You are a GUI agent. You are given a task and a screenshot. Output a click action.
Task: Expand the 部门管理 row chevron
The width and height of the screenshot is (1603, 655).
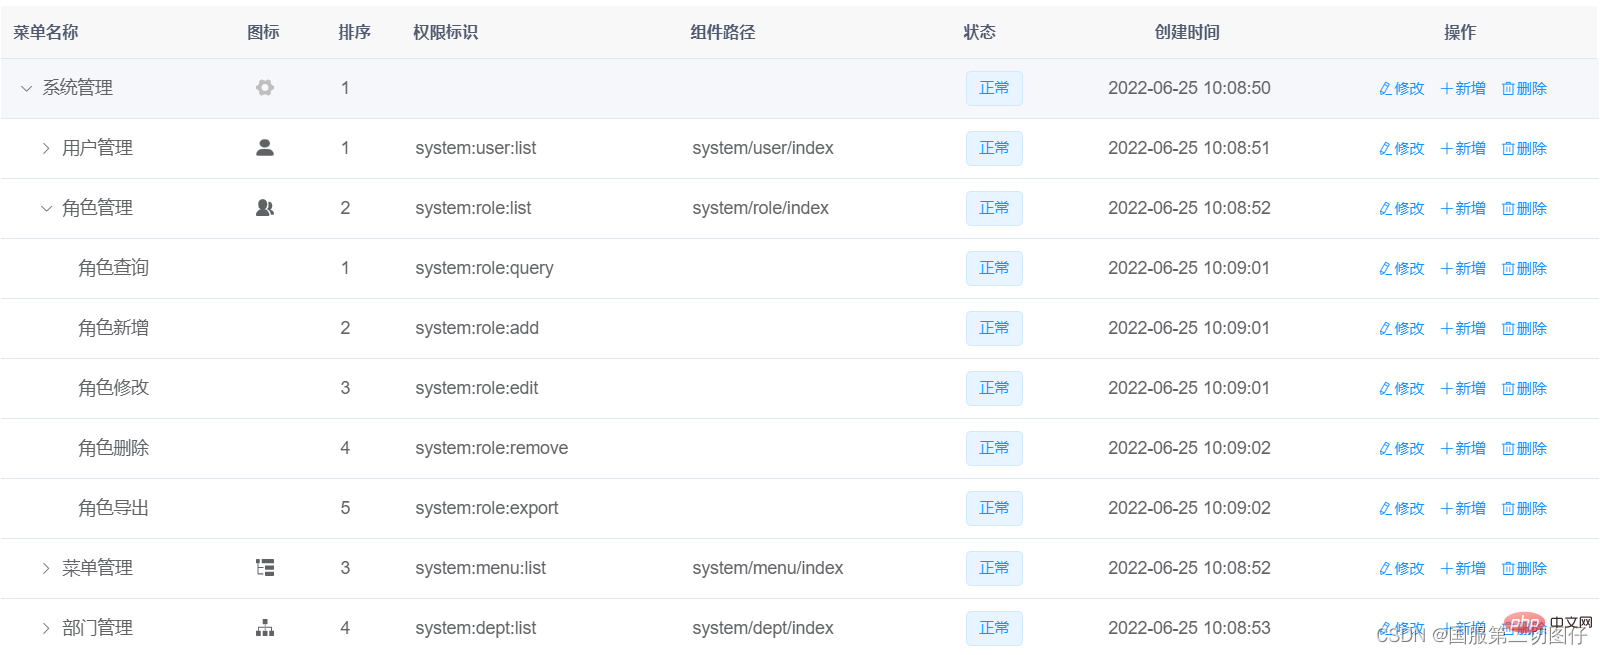click(x=46, y=629)
